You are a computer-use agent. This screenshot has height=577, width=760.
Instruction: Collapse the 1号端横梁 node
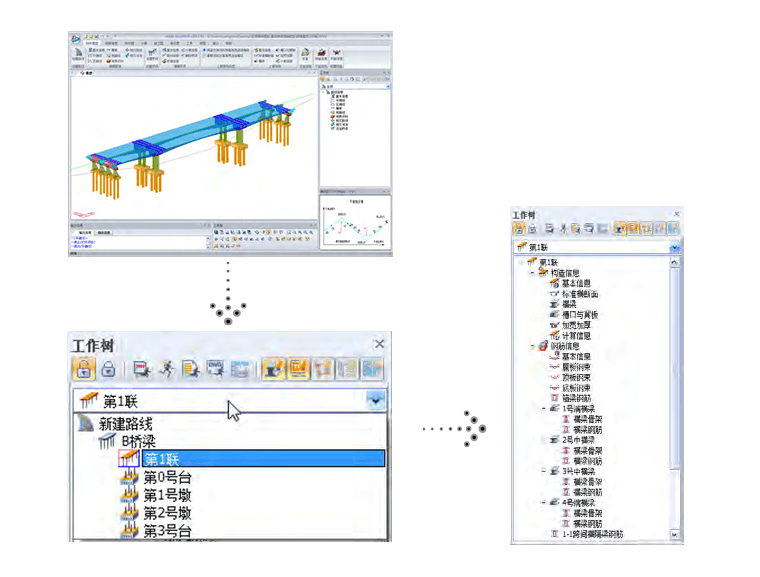pyautogui.click(x=544, y=409)
